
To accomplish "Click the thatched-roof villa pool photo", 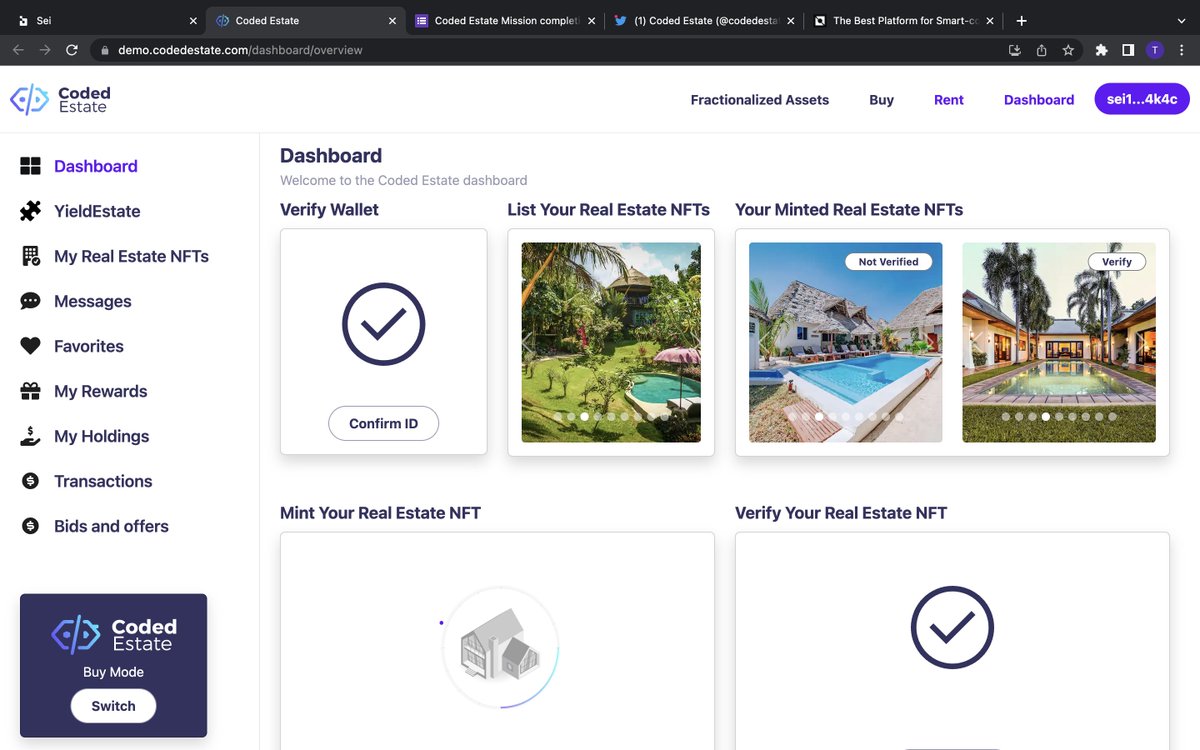I will (x=846, y=342).
